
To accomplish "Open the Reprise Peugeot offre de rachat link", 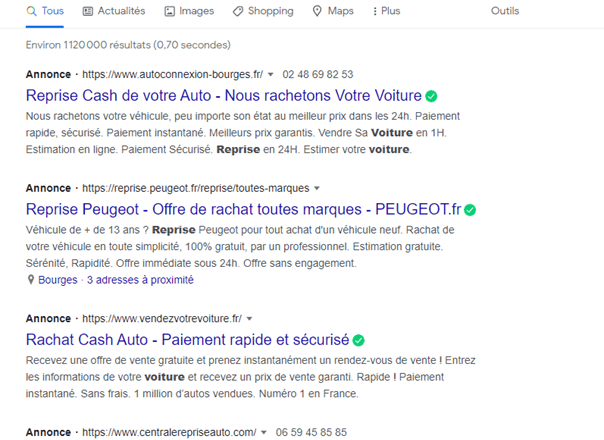I will pos(243,210).
